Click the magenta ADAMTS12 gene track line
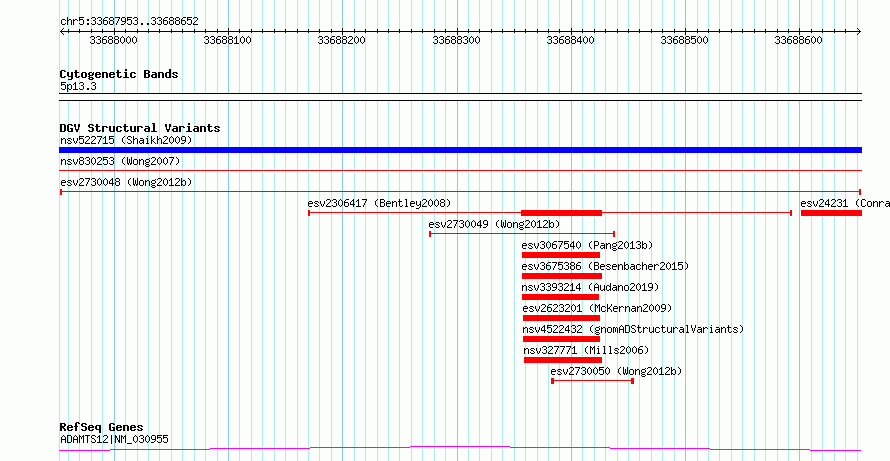 tap(460, 449)
